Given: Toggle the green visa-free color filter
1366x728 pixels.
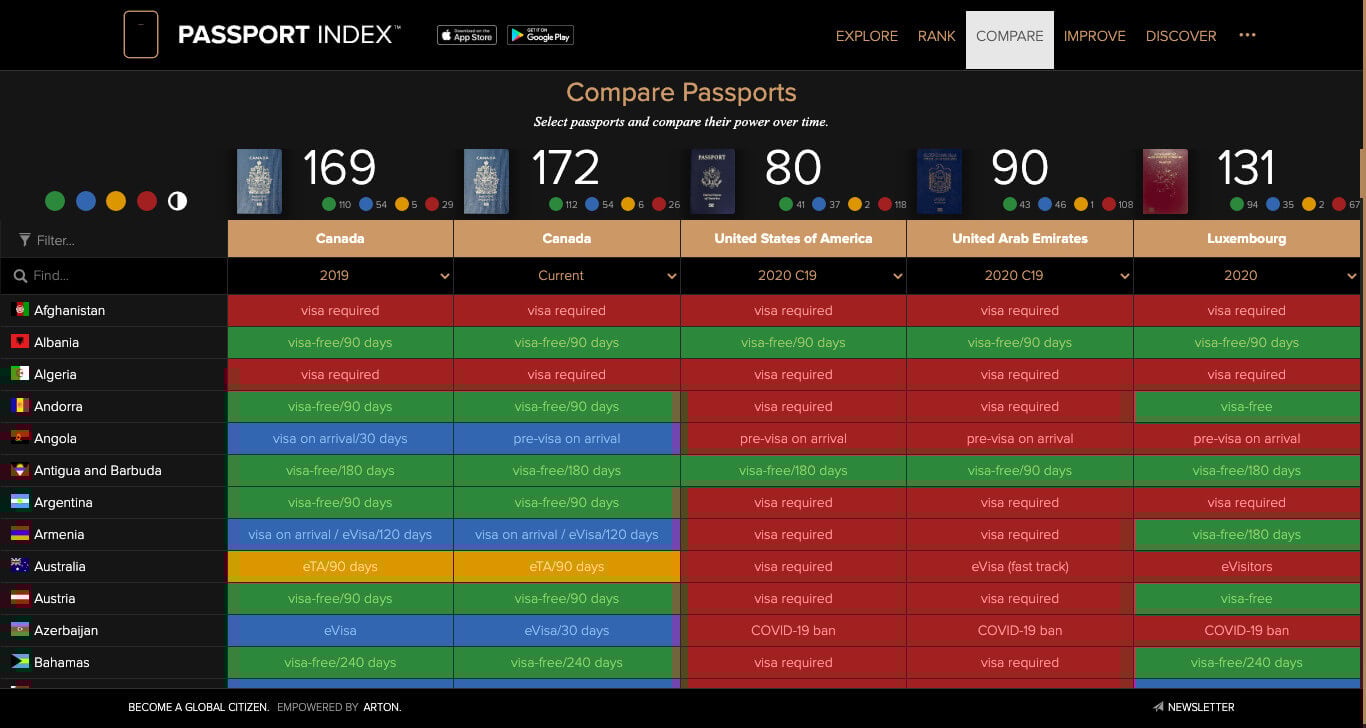Looking at the screenshot, I should point(55,201).
